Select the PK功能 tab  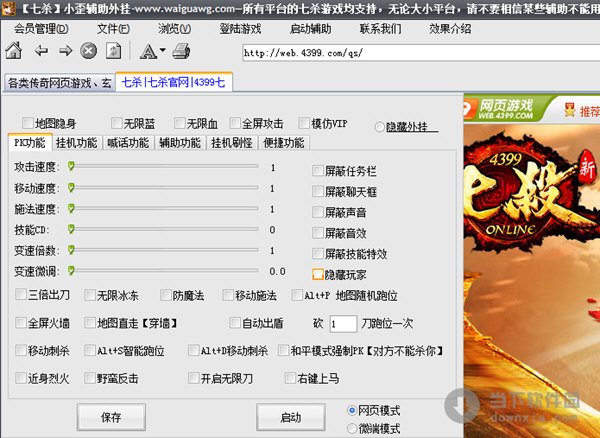click(30, 143)
